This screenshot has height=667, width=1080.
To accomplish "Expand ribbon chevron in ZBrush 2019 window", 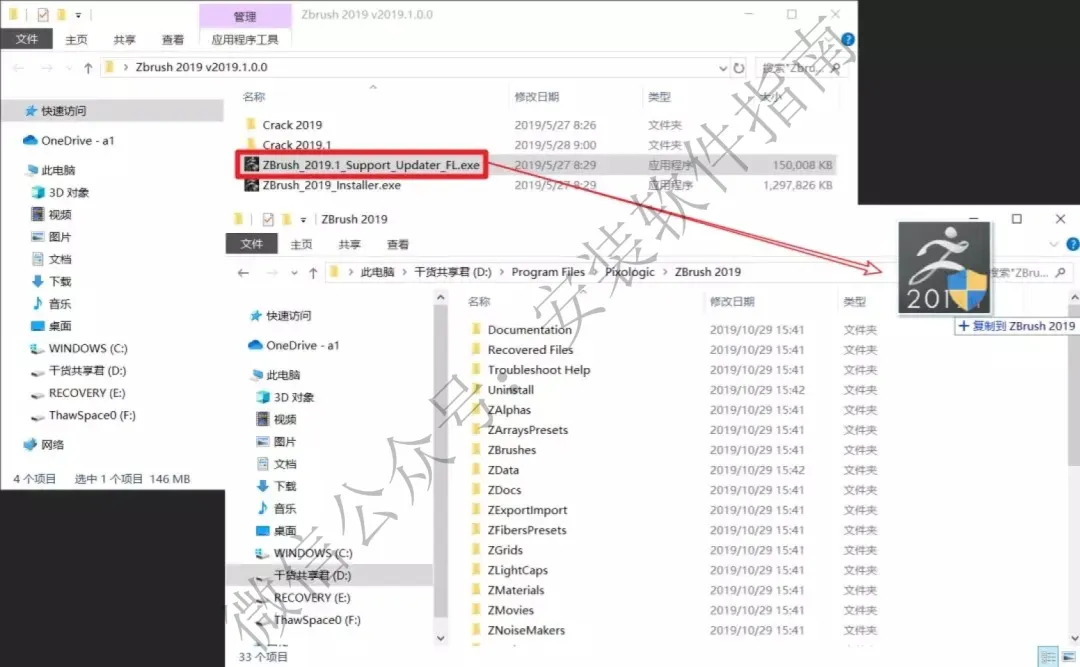I will 1053,244.
